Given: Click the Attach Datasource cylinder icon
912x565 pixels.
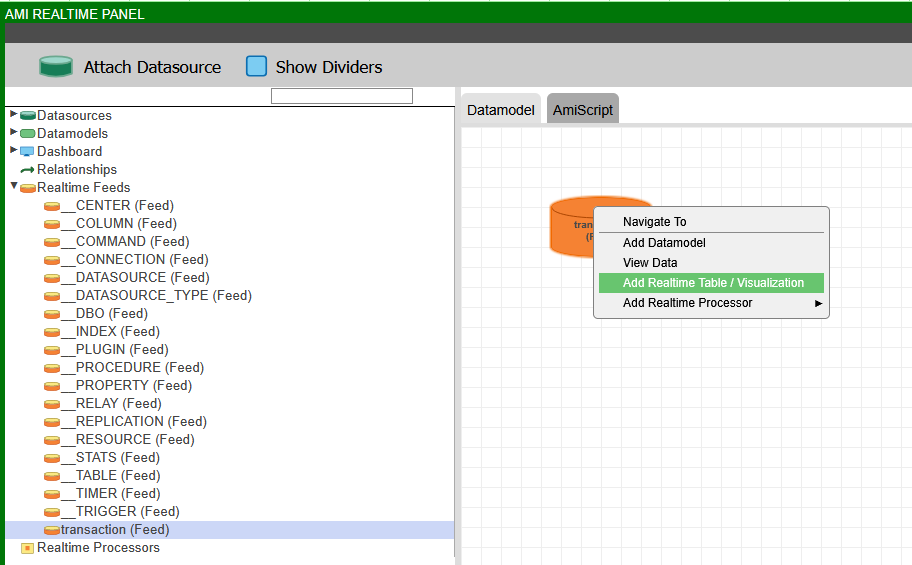Looking at the screenshot, I should coord(56,67).
